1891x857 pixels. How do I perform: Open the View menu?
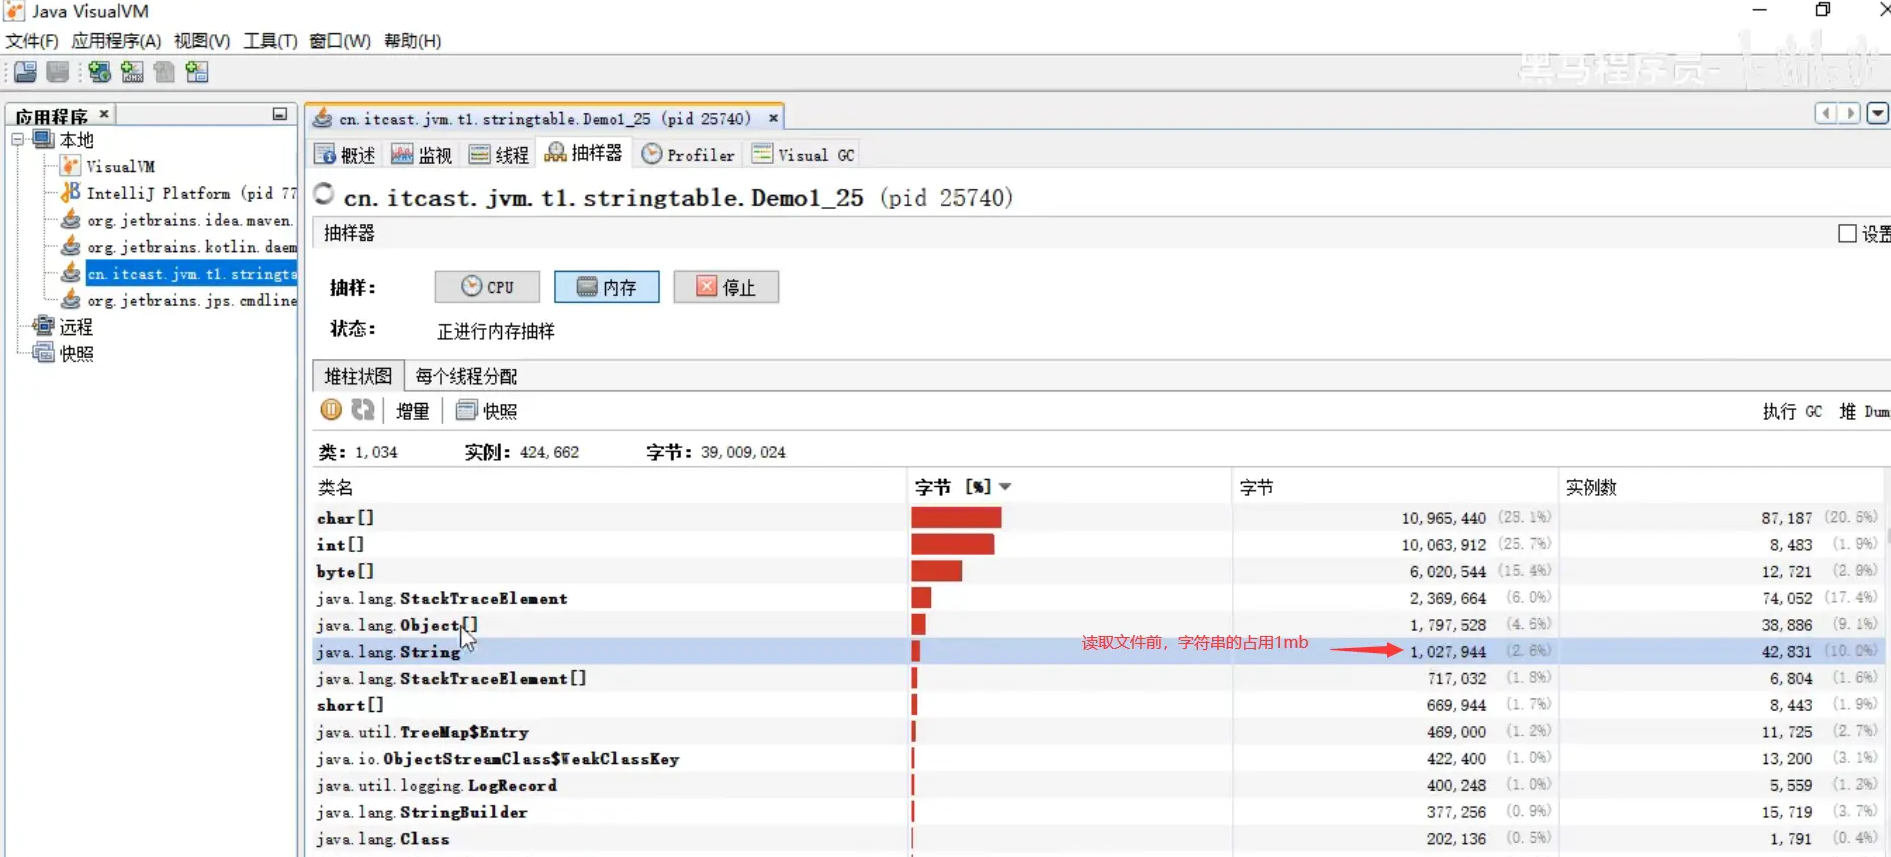(202, 41)
